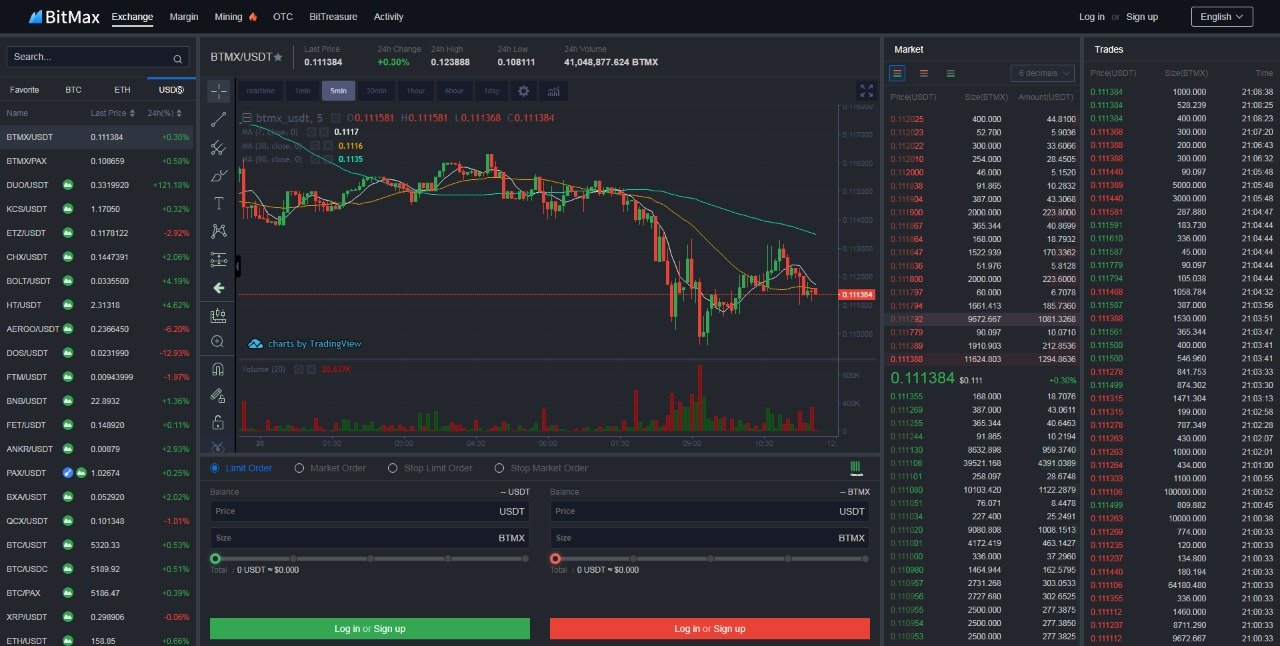Select the text annotation tool
1280x646 pixels.
[219, 204]
